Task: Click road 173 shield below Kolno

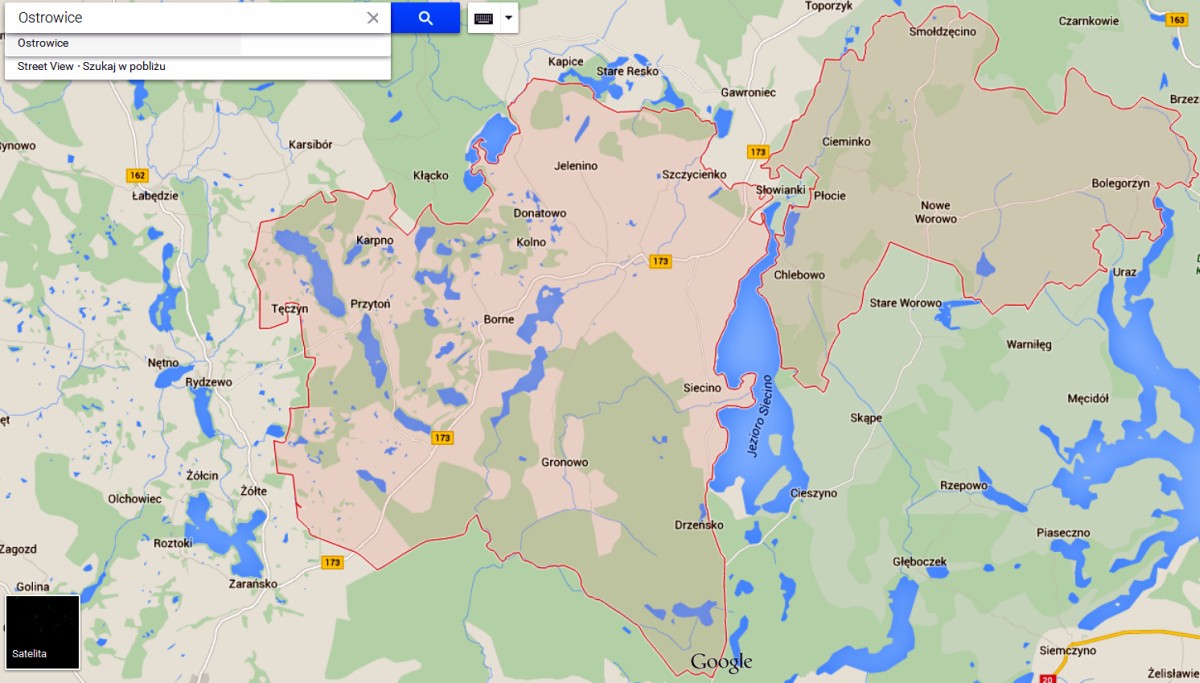Action: click(659, 261)
